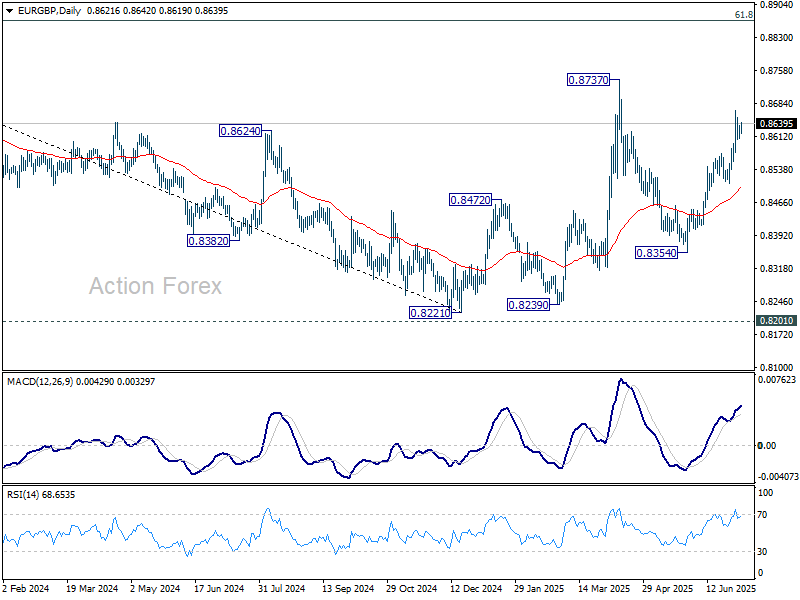Select the RSI(14) 68.6535 indicator label
The image size is (800, 600).
pos(41,495)
